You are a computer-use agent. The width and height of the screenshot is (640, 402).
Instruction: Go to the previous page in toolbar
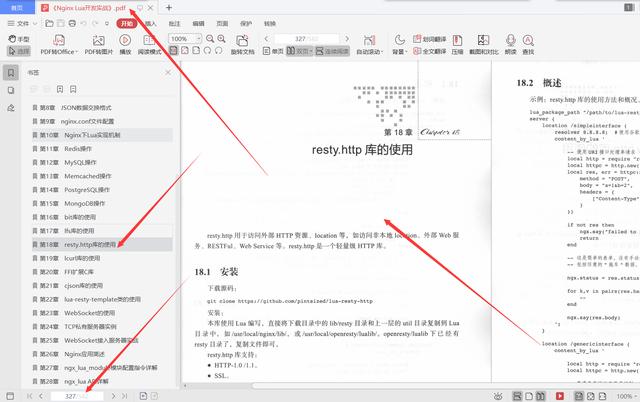(266, 39)
